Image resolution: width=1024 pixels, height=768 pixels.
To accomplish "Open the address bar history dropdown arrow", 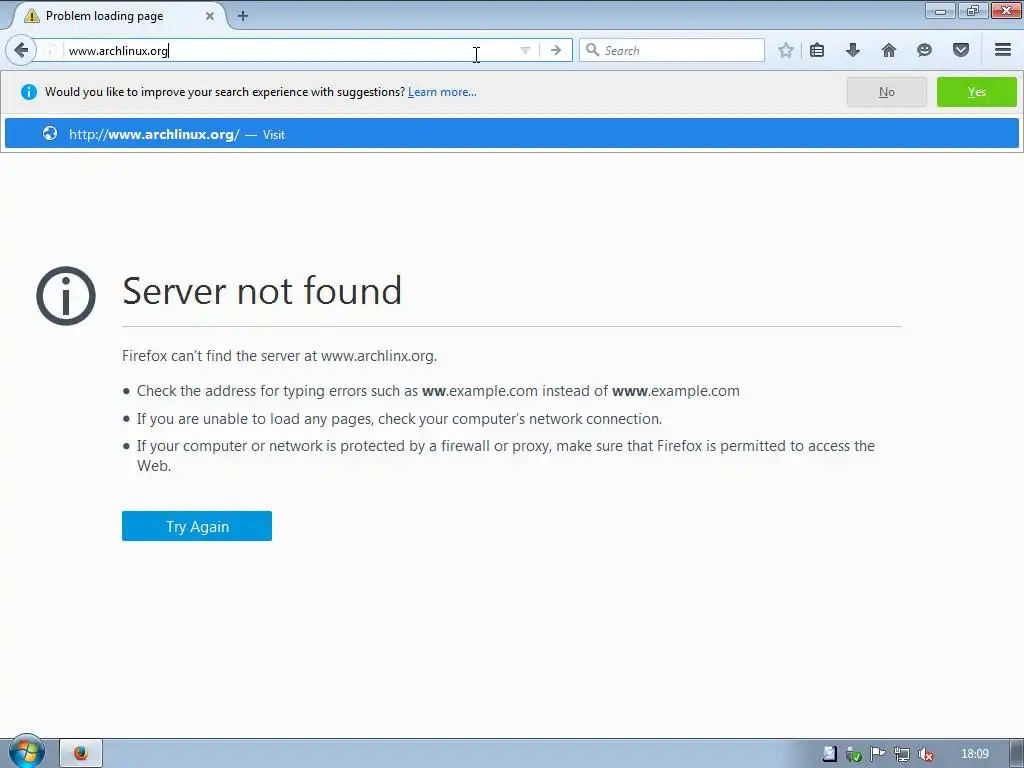I will (x=525, y=50).
